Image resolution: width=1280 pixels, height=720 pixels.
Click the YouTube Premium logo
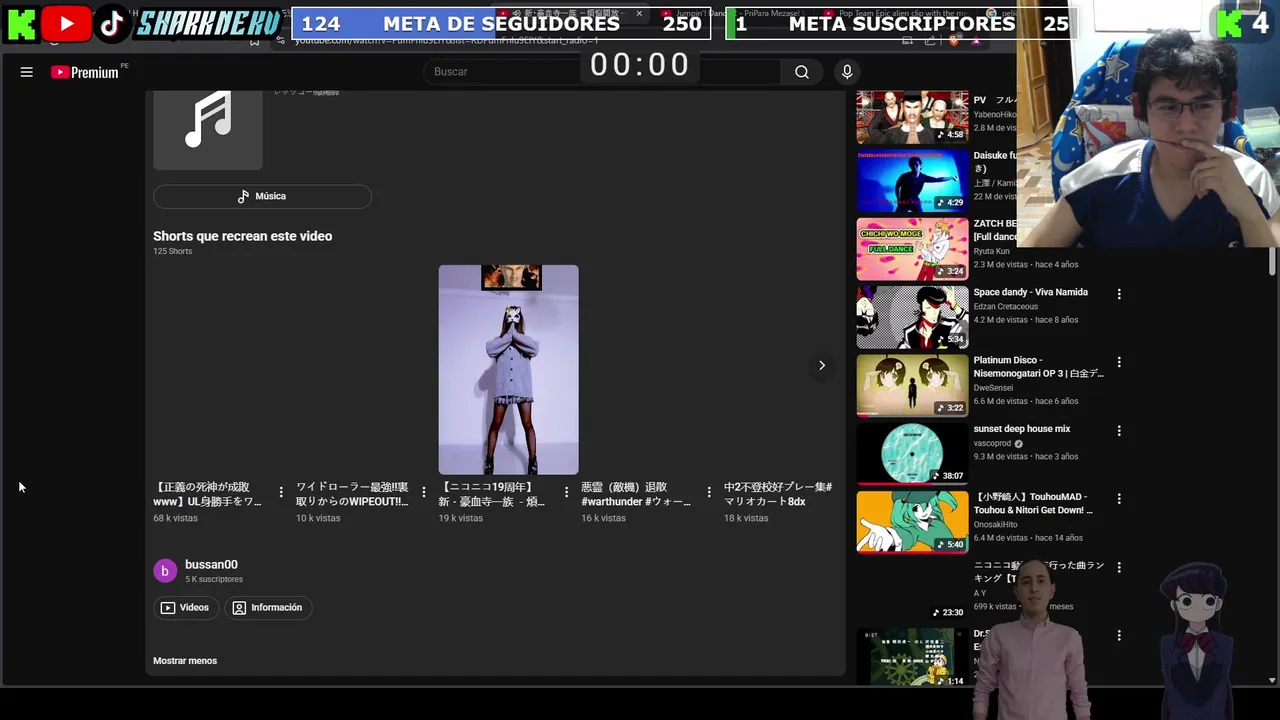click(85, 72)
